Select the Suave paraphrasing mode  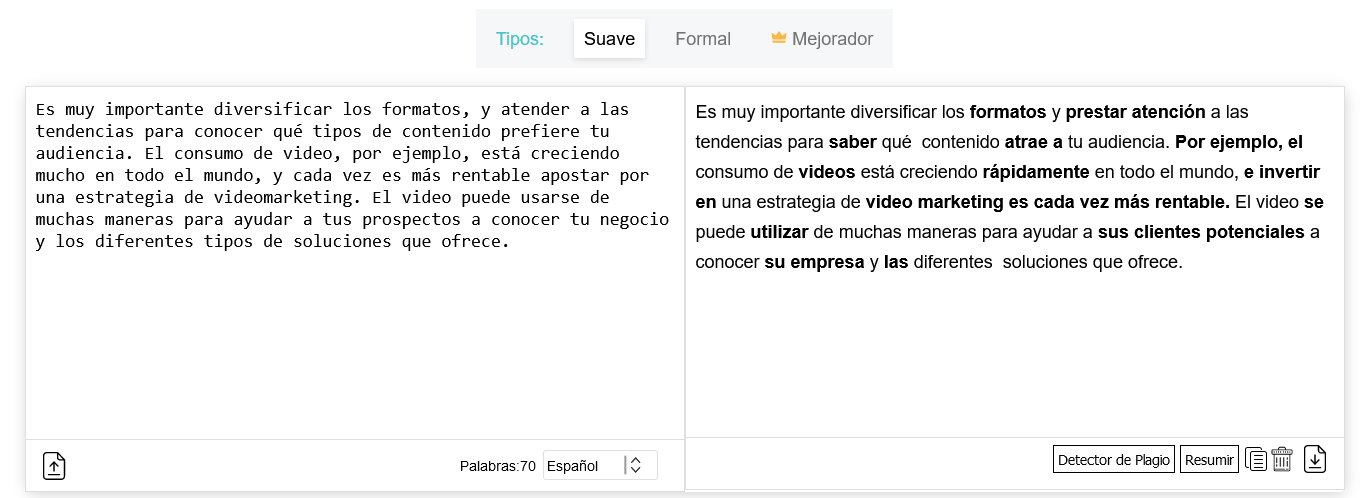[x=609, y=39]
